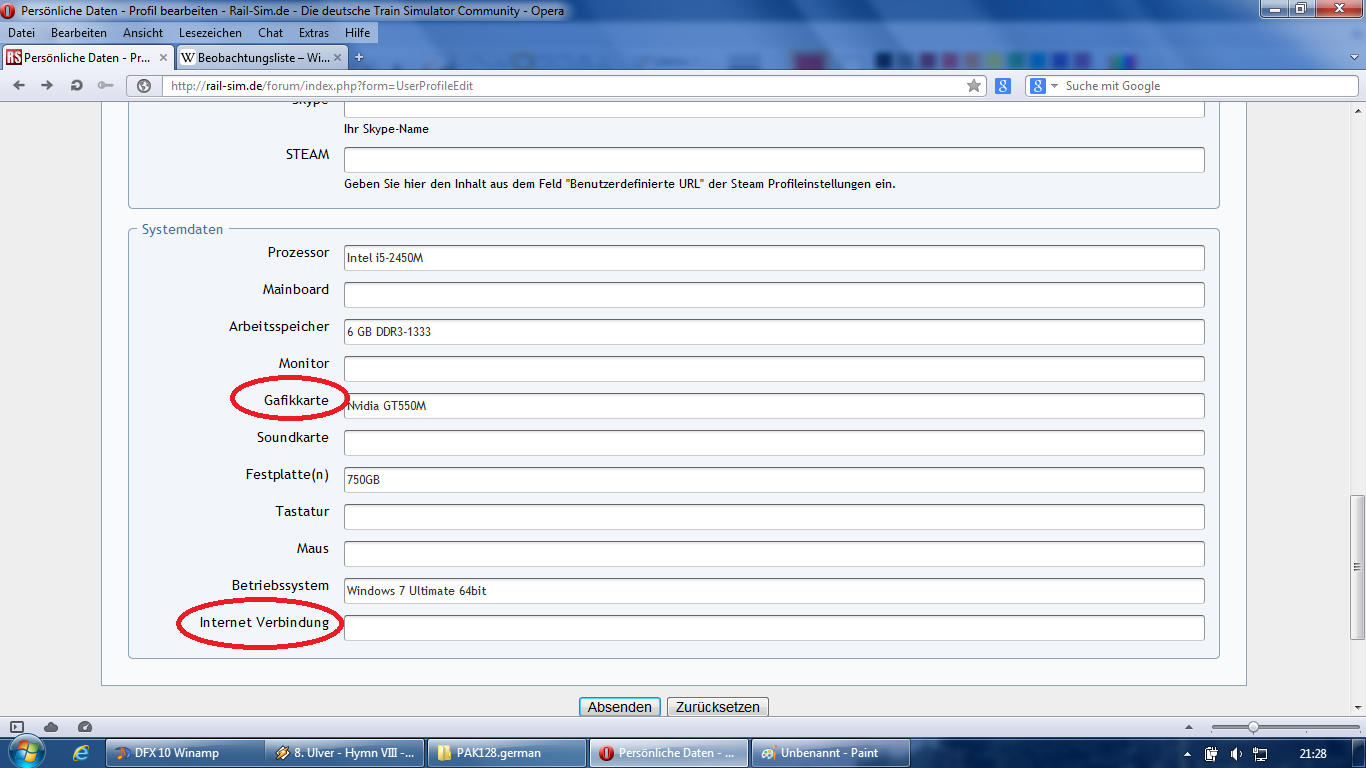Screen dimensions: 1366x768
Task: Reload the page with the refresh icon
Action: click(x=76, y=86)
